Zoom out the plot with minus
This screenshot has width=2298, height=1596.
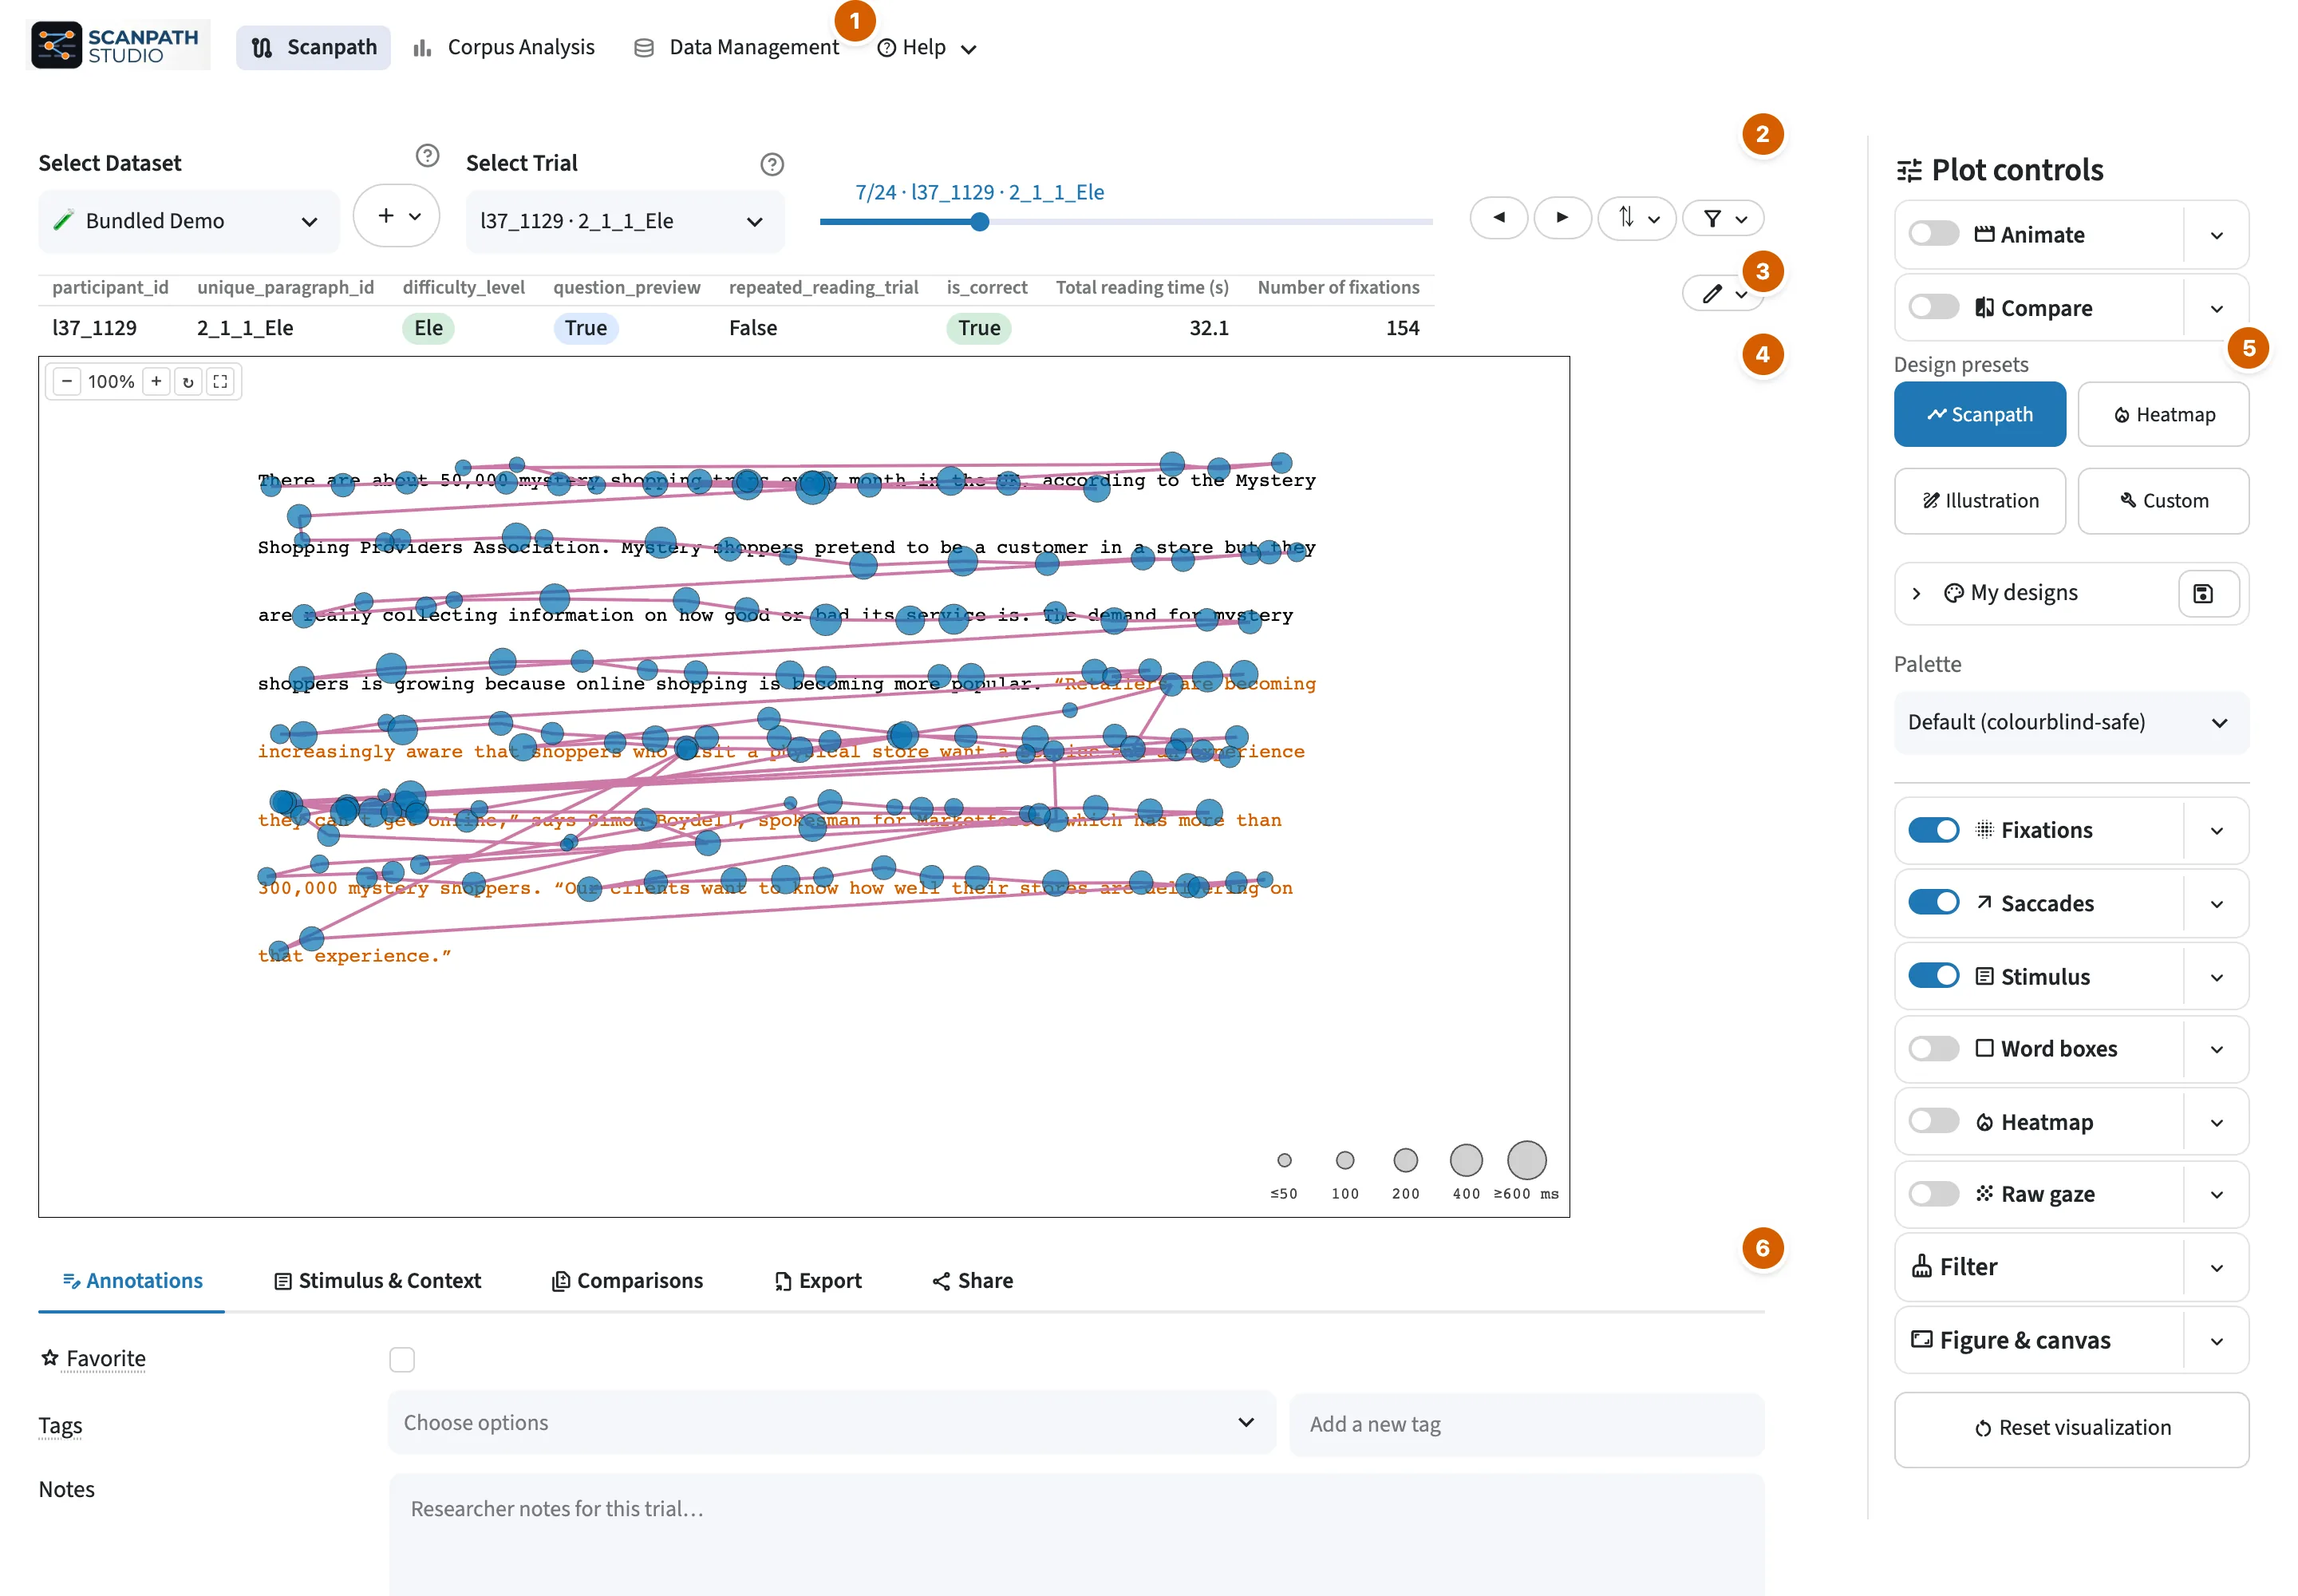click(67, 381)
